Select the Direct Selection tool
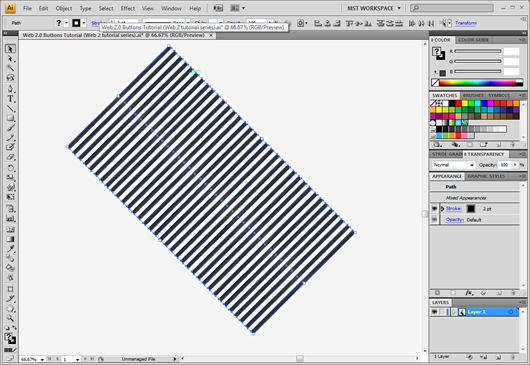 coord(10,59)
